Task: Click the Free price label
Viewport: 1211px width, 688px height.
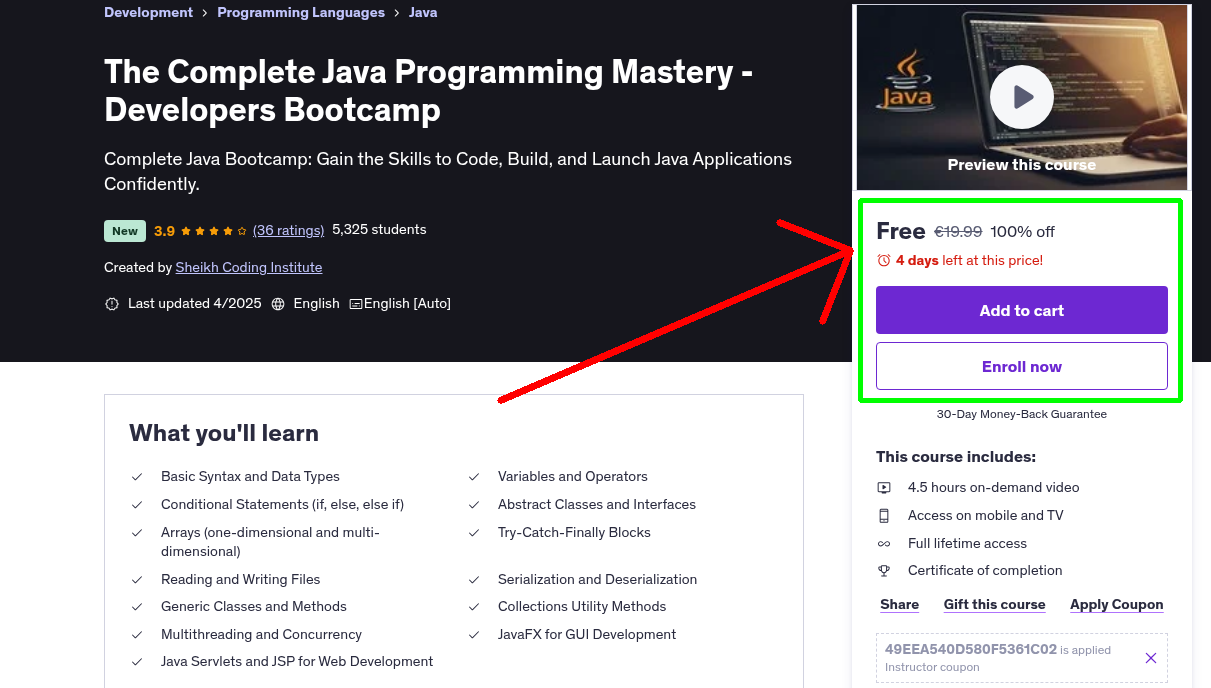Action: click(x=901, y=231)
